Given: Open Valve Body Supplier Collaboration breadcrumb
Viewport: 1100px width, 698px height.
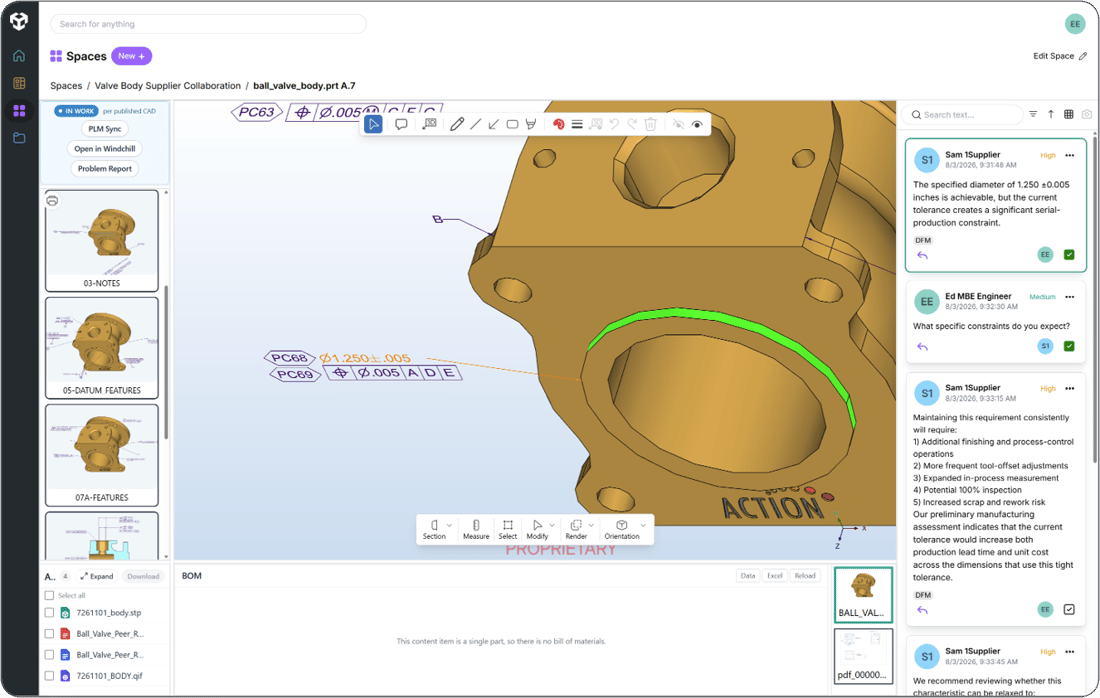Looking at the screenshot, I should pos(168,86).
